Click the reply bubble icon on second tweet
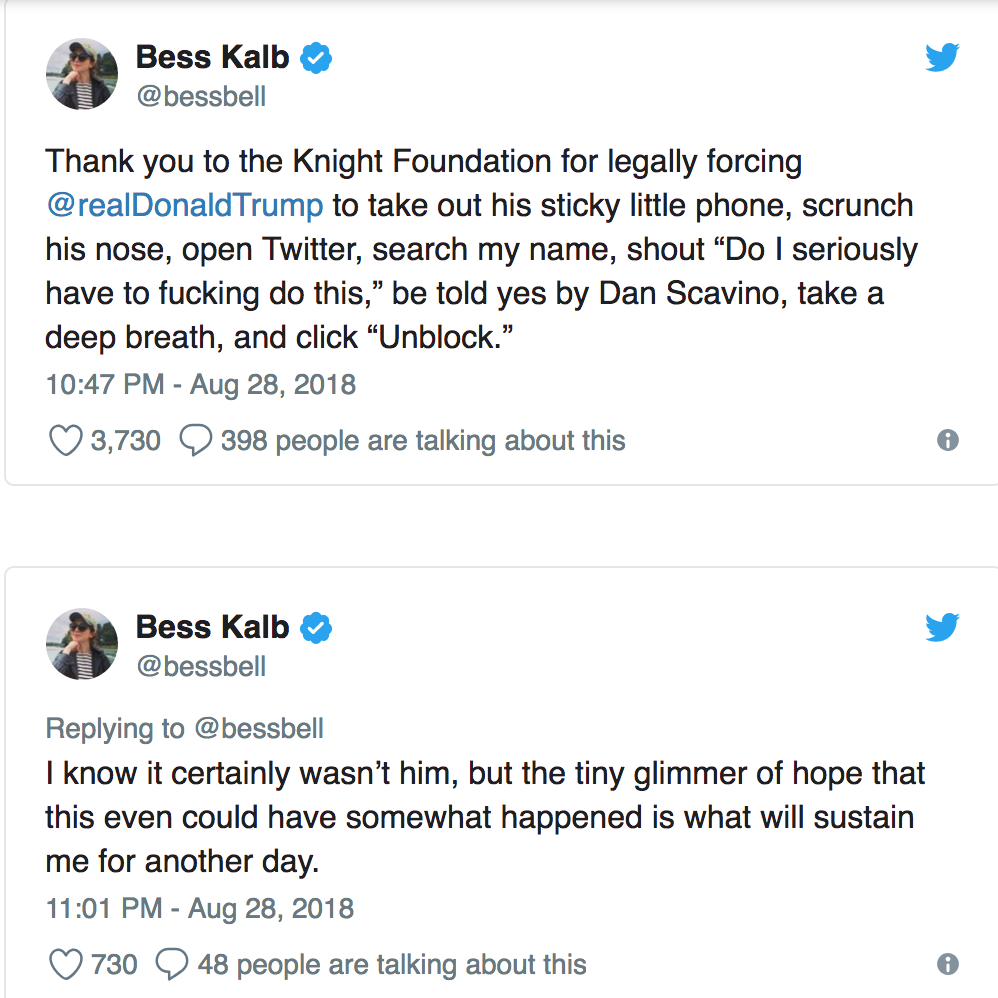This screenshot has height=998, width=998. click(x=173, y=964)
